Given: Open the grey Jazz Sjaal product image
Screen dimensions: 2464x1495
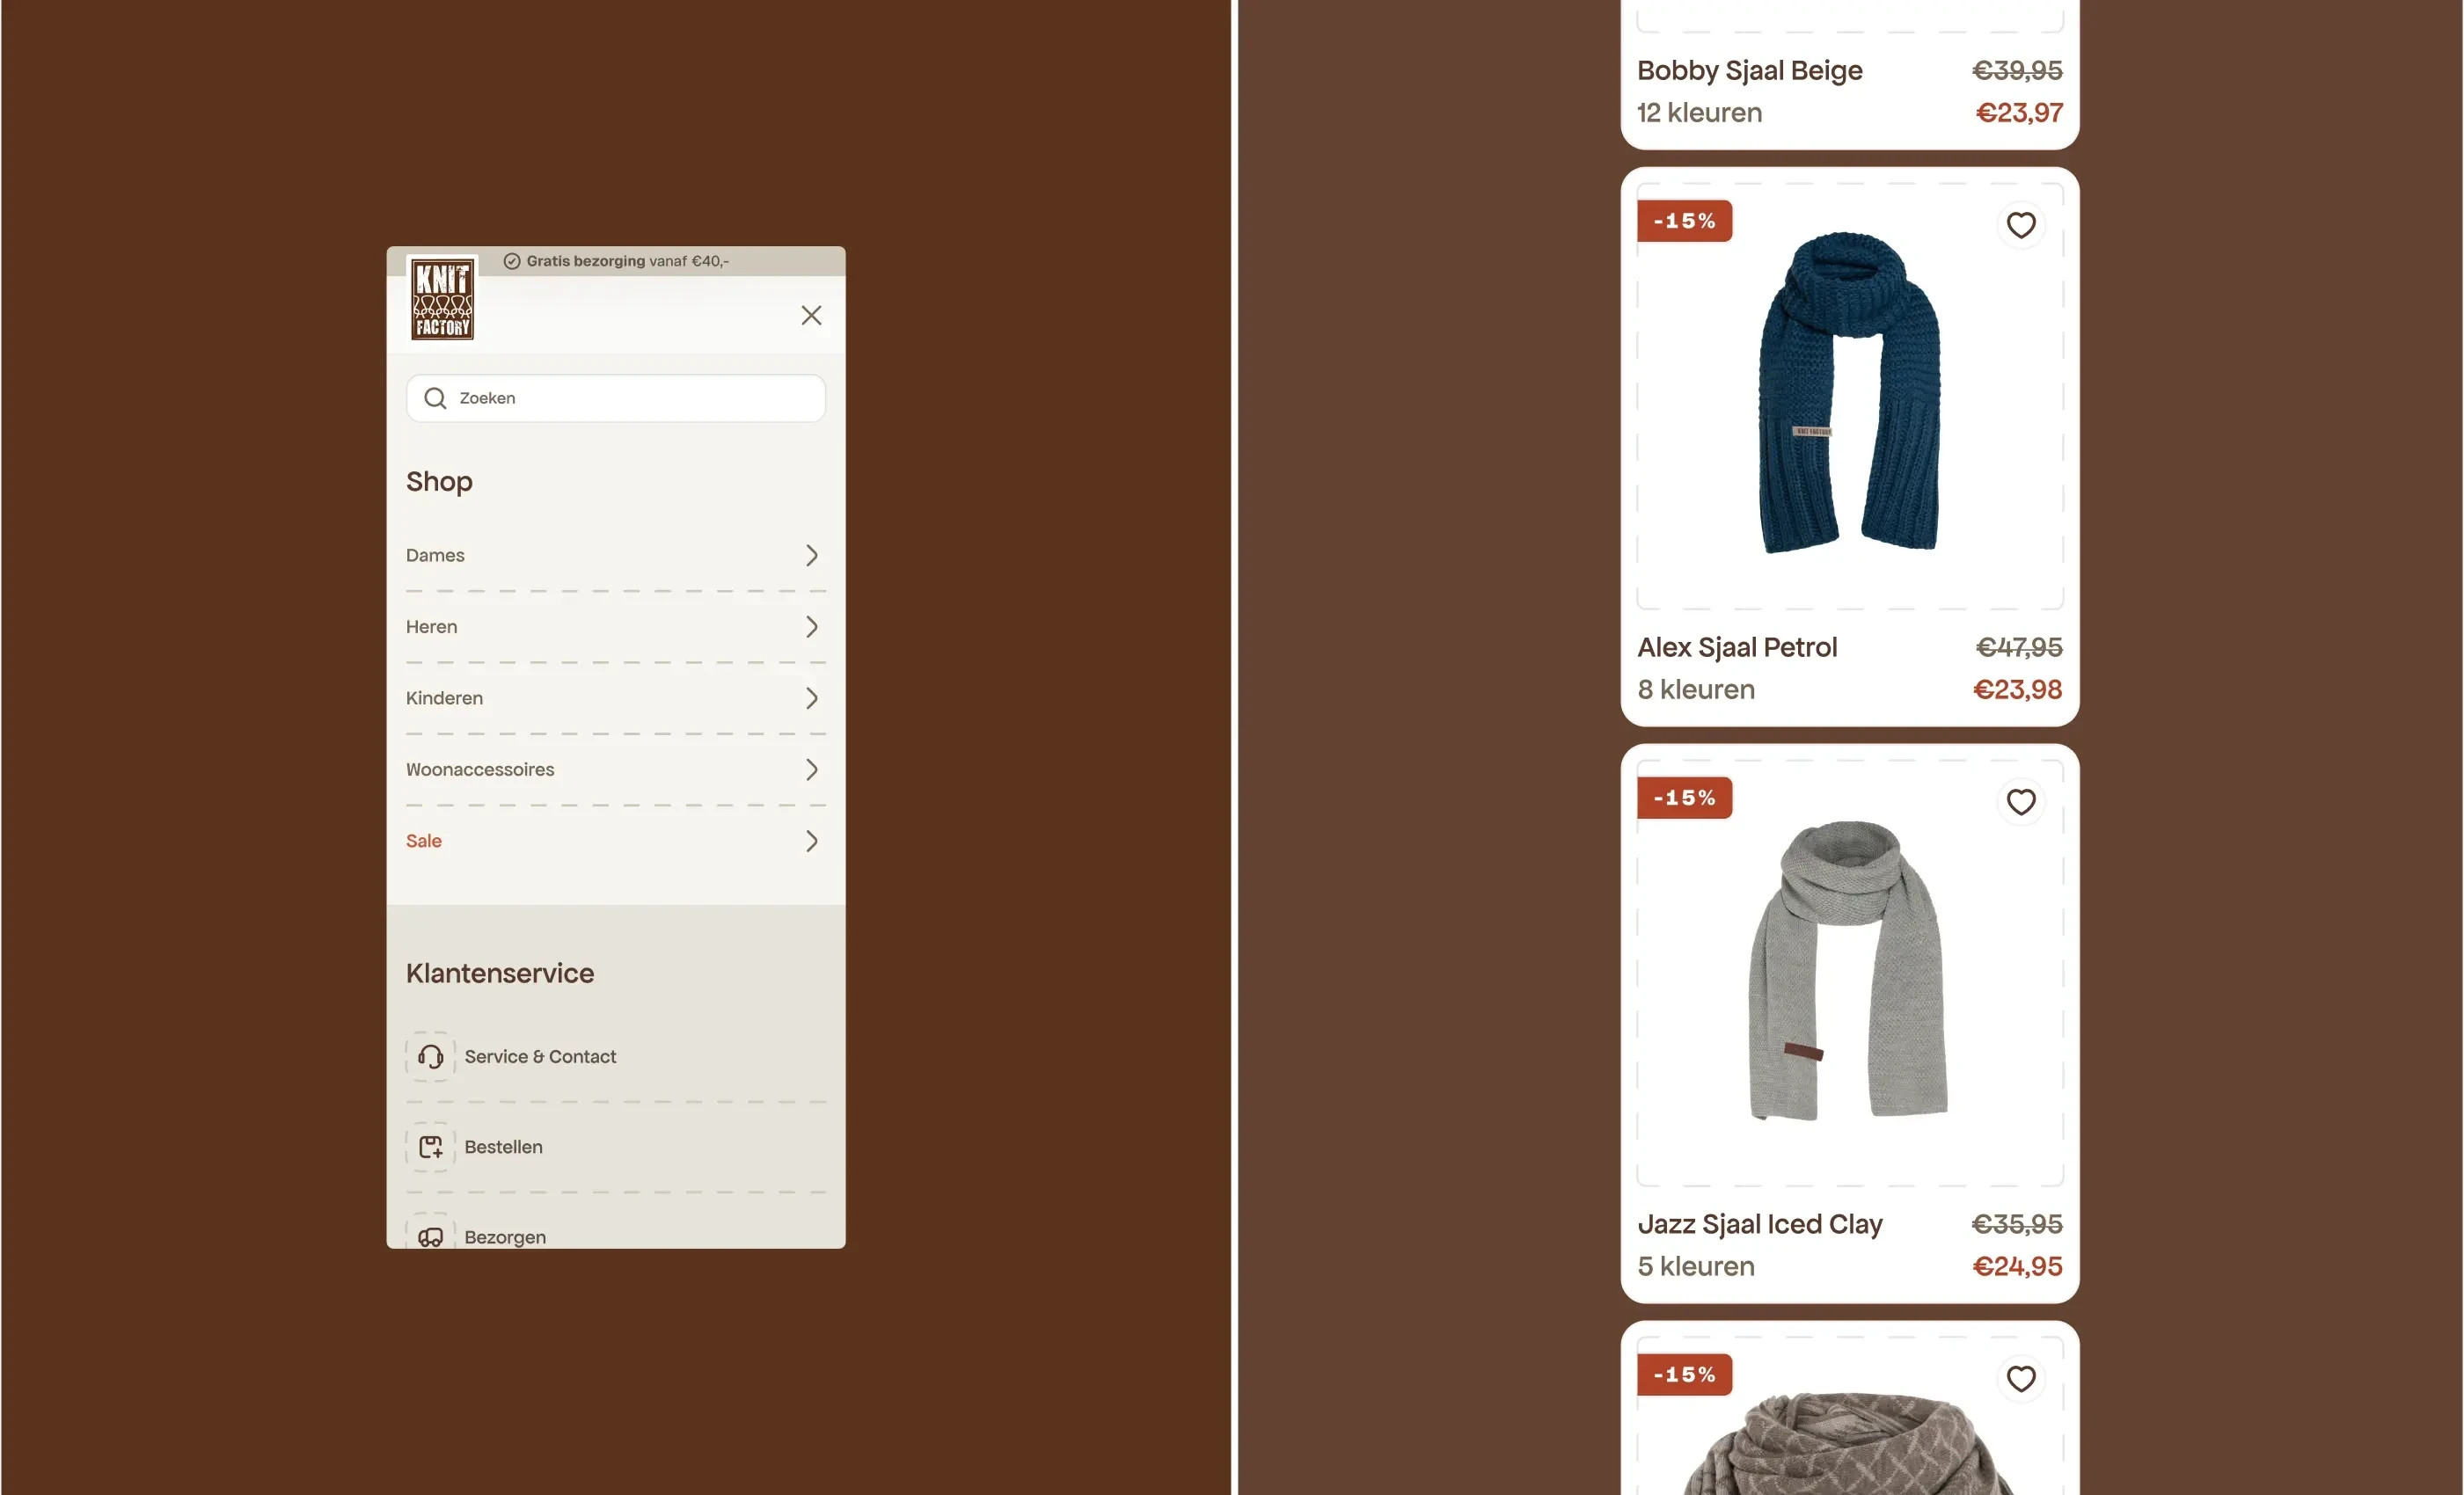Looking at the screenshot, I should coord(1850,970).
